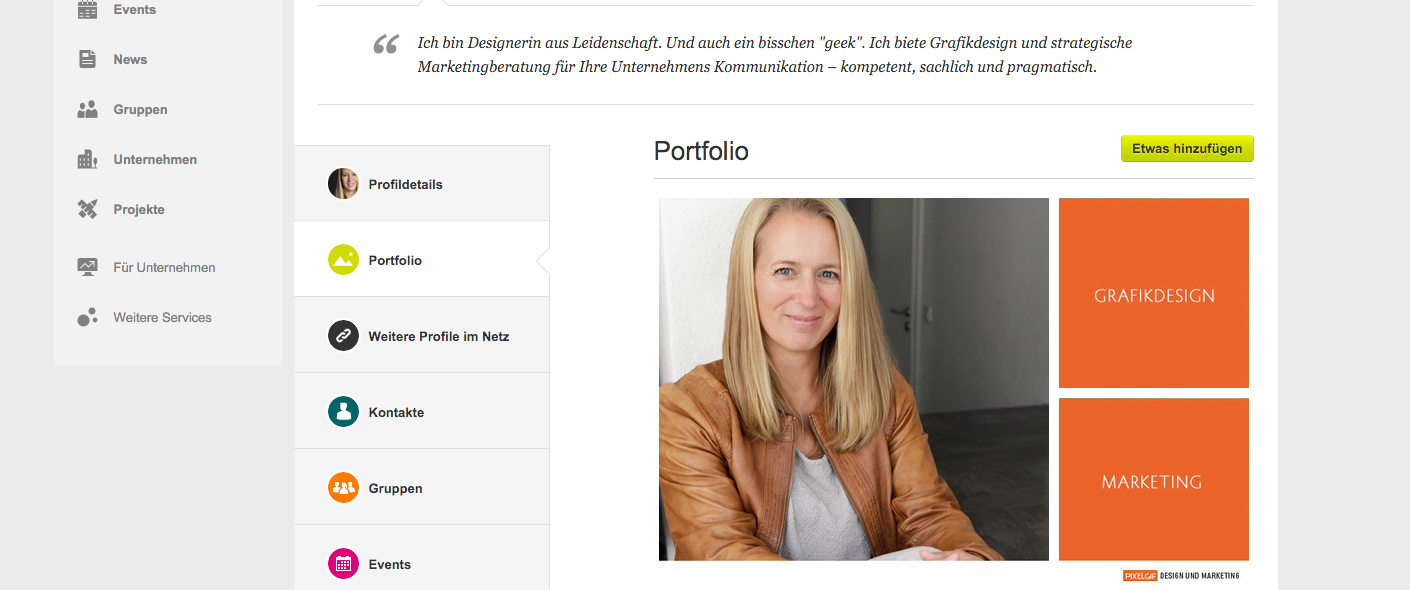Screen dimensions: 1410x590
Task: Select the dark link icon for Weitere Profile
Action: (343, 336)
